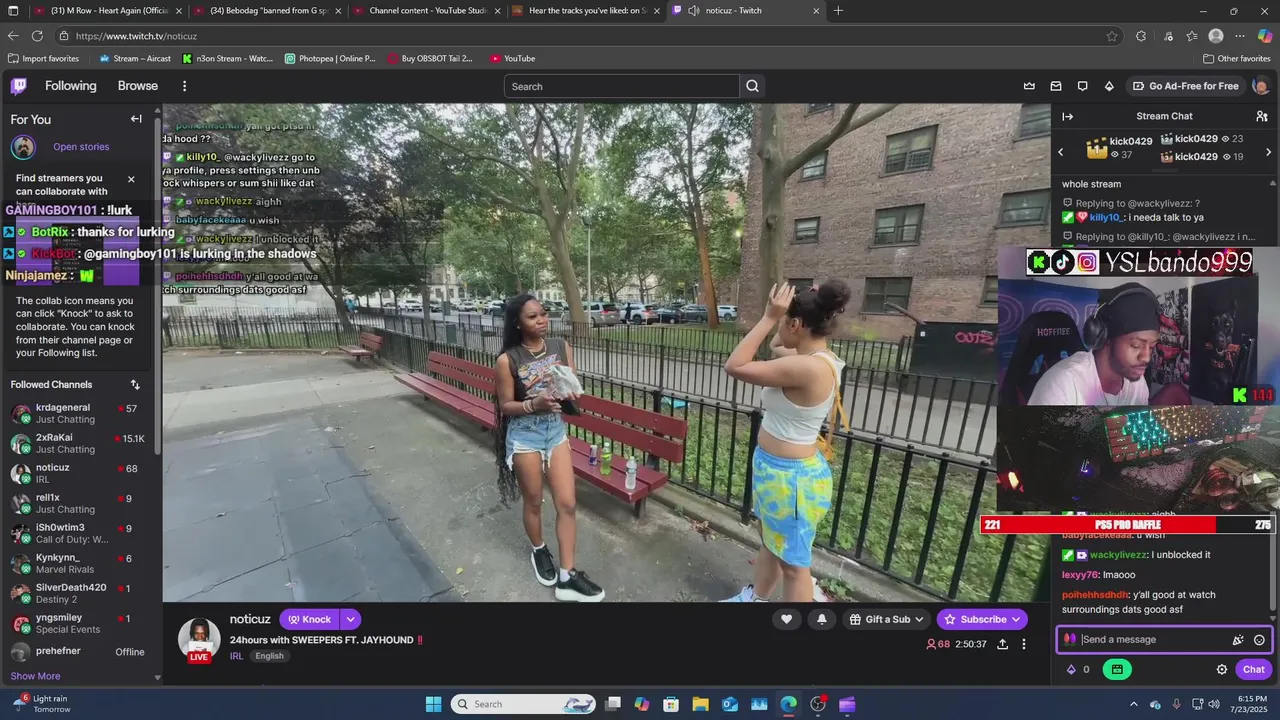Open the Browse tab
The height and width of the screenshot is (720, 1280).
tap(138, 86)
